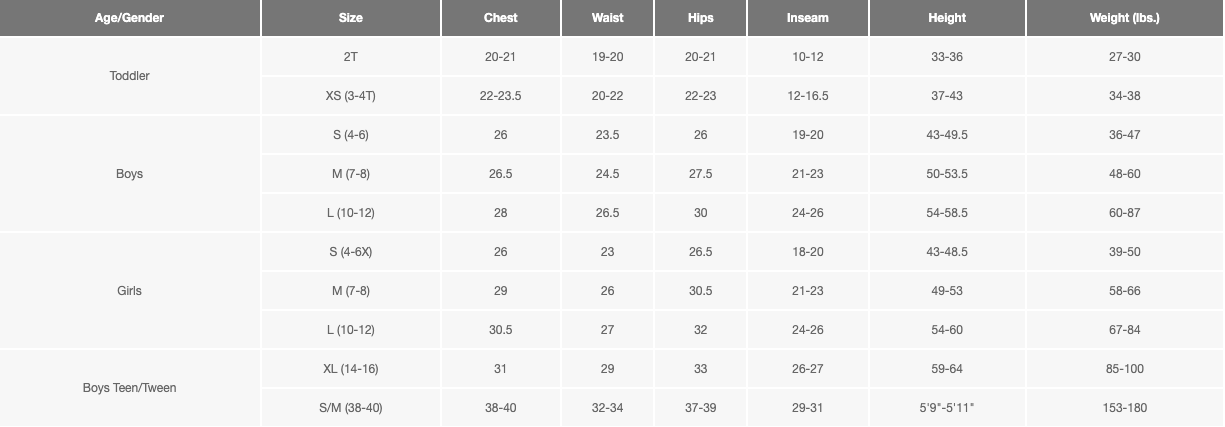Viewport: 1225px width, 427px height.
Task: Click the Size column header
Action: point(351,18)
